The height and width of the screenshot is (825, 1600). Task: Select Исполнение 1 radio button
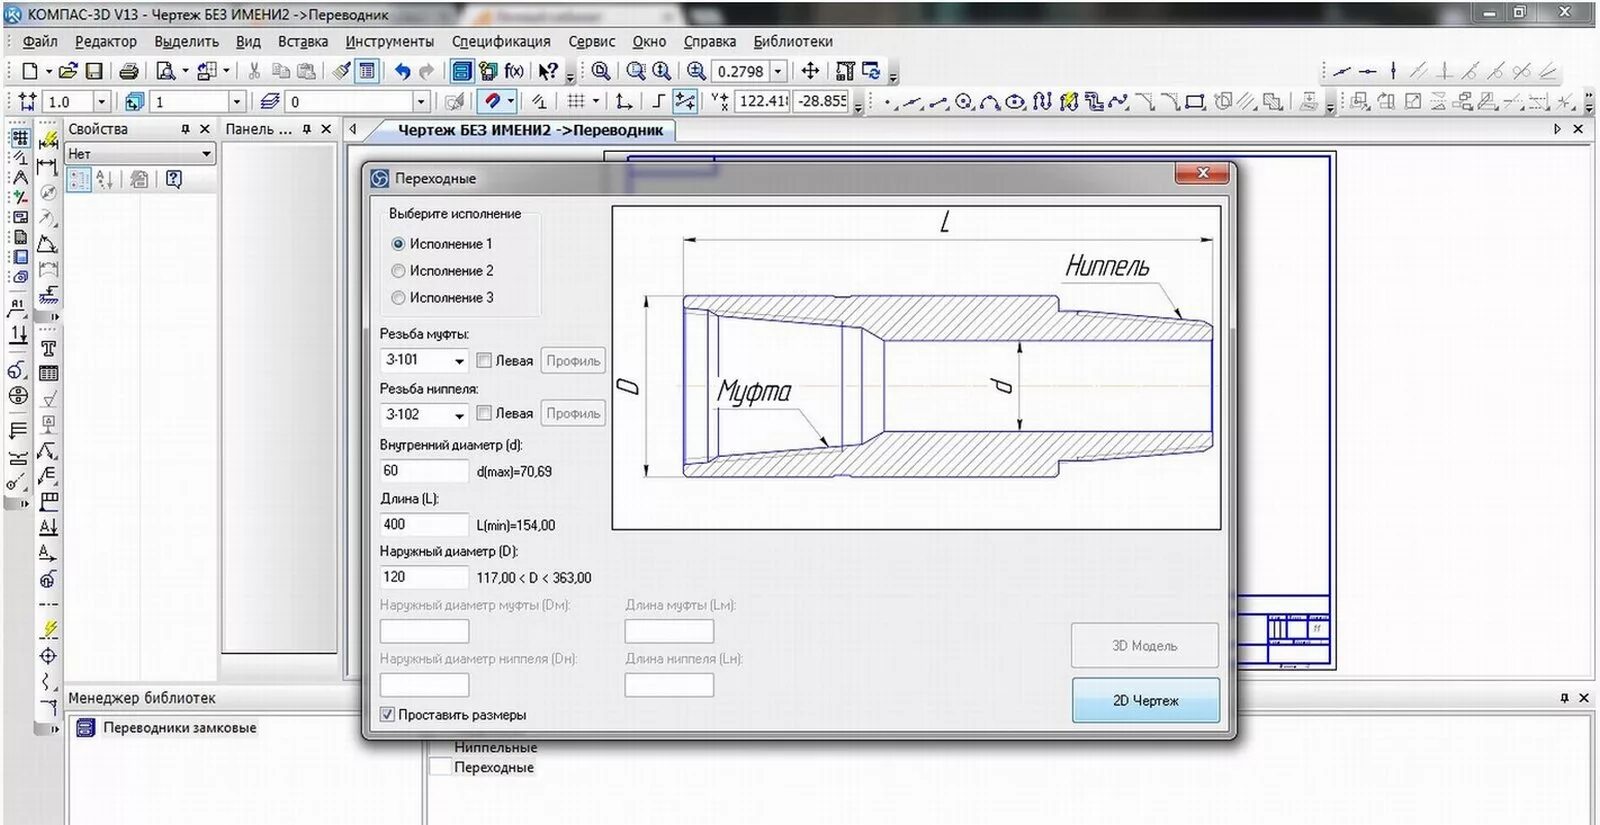click(x=398, y=243)
